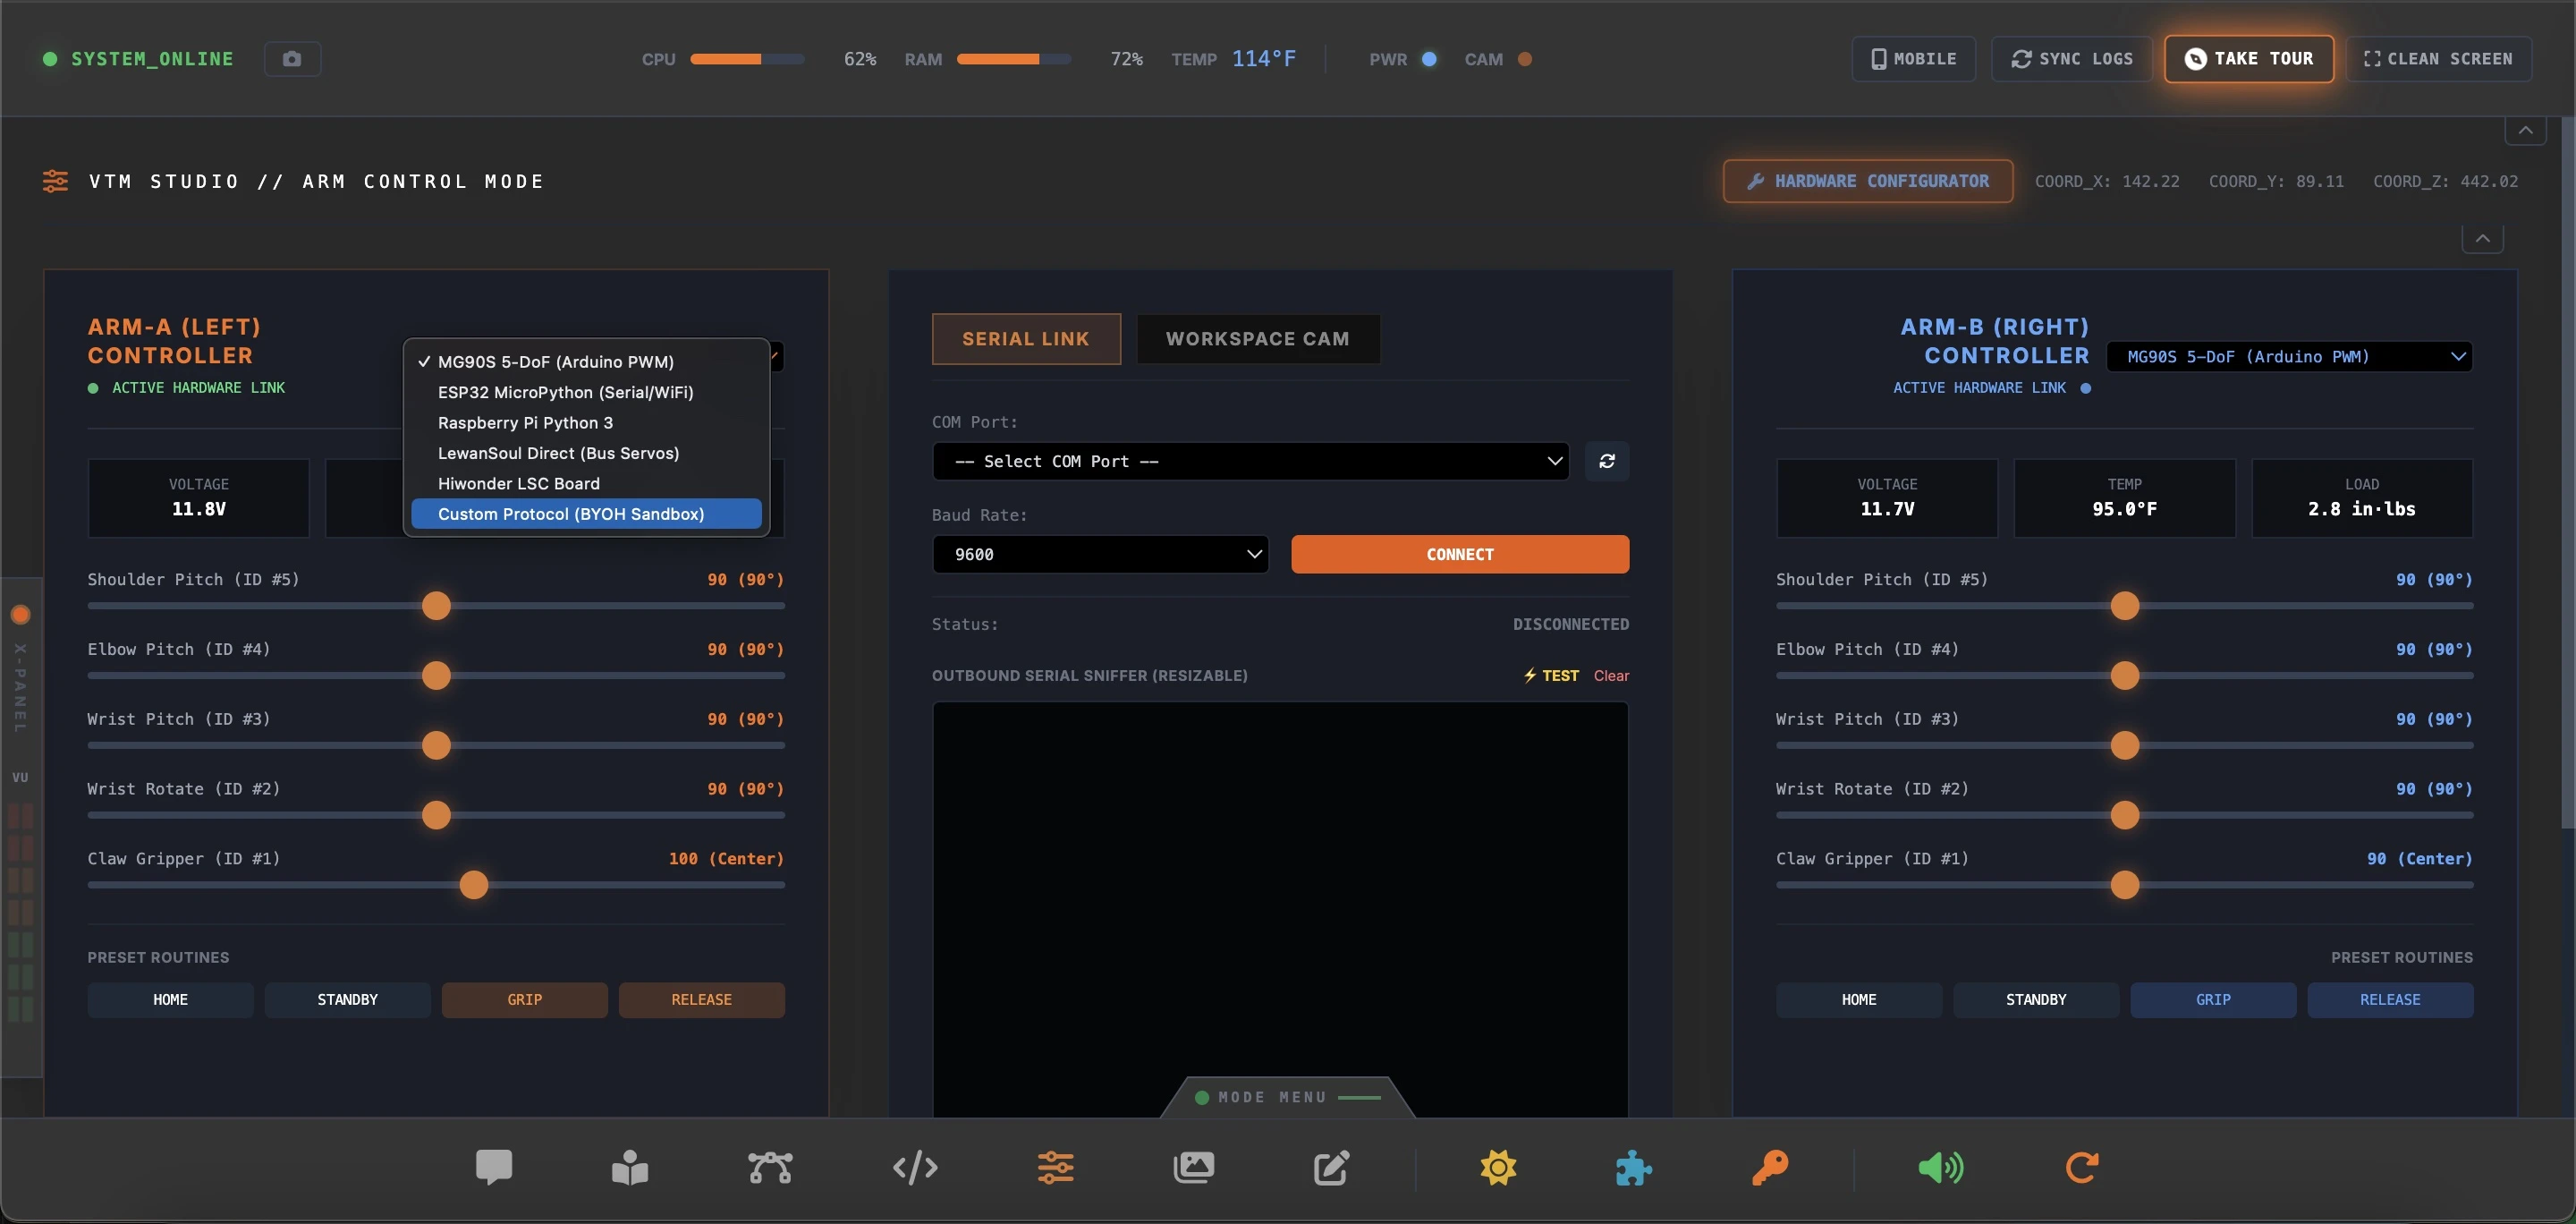Click the orange dot on X-PANEL sidebar
Image resolution: width=2576 pixels, height=1224 pixels.
[x=20, y=614]
